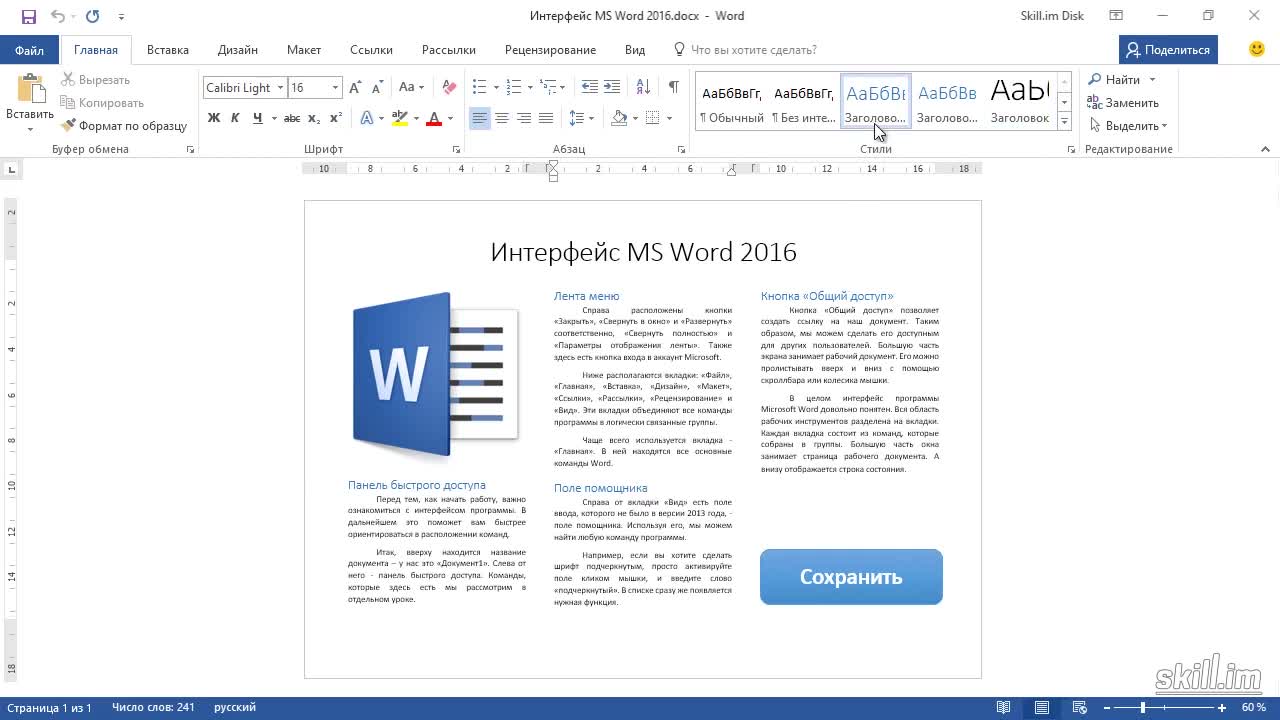
Task: Toggle paragraph marks (¶) display
Action: pos(674,88)
